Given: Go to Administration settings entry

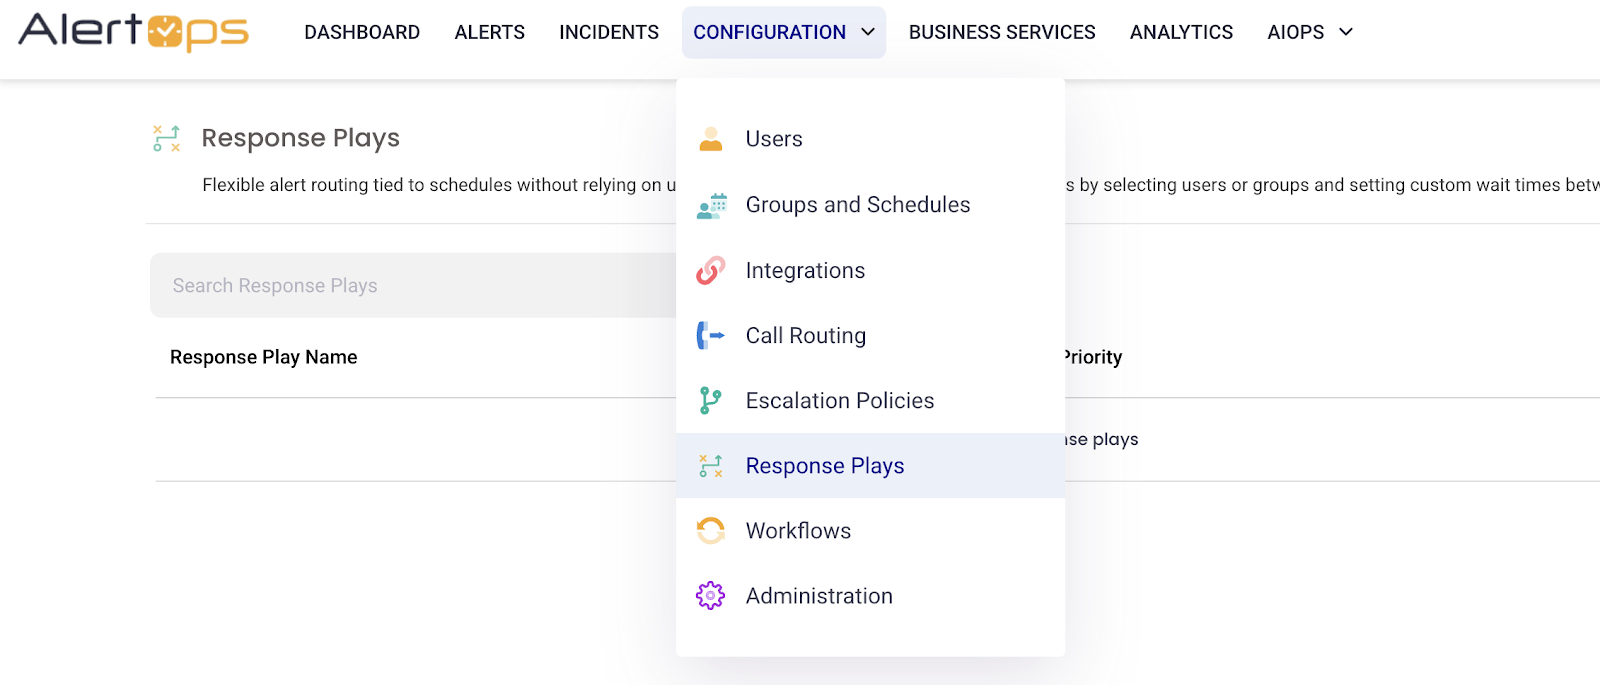Looking at the screenshot, I should [x=871, y=596].
